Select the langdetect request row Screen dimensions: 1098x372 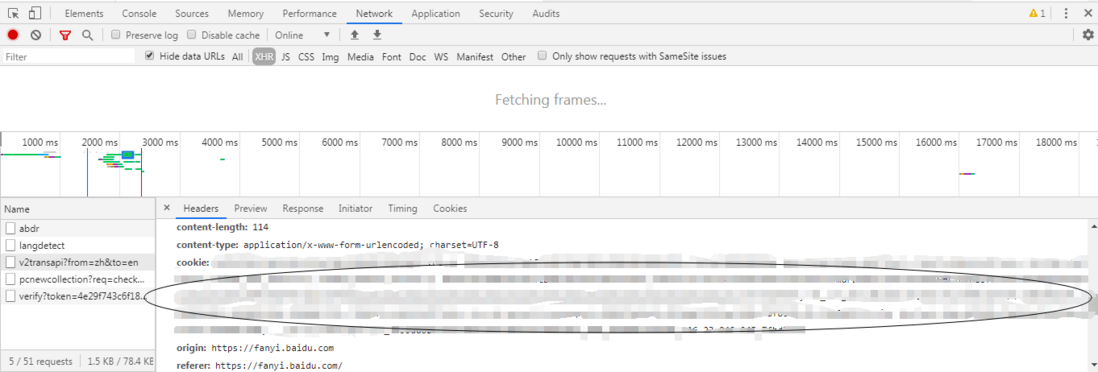(x=77, y=245)
